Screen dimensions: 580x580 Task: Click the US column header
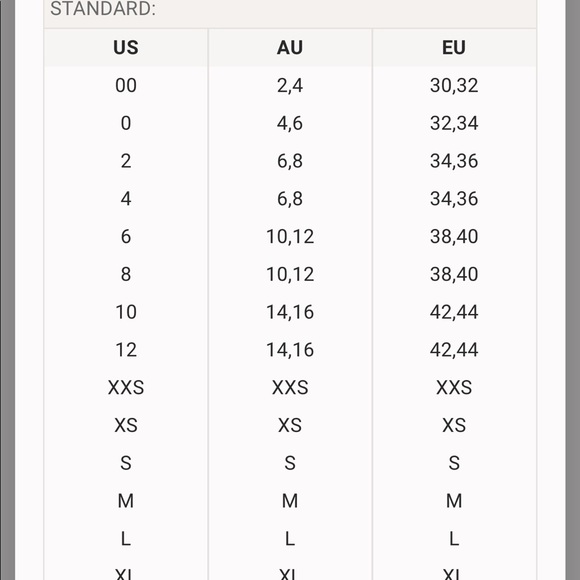point(126,48)
